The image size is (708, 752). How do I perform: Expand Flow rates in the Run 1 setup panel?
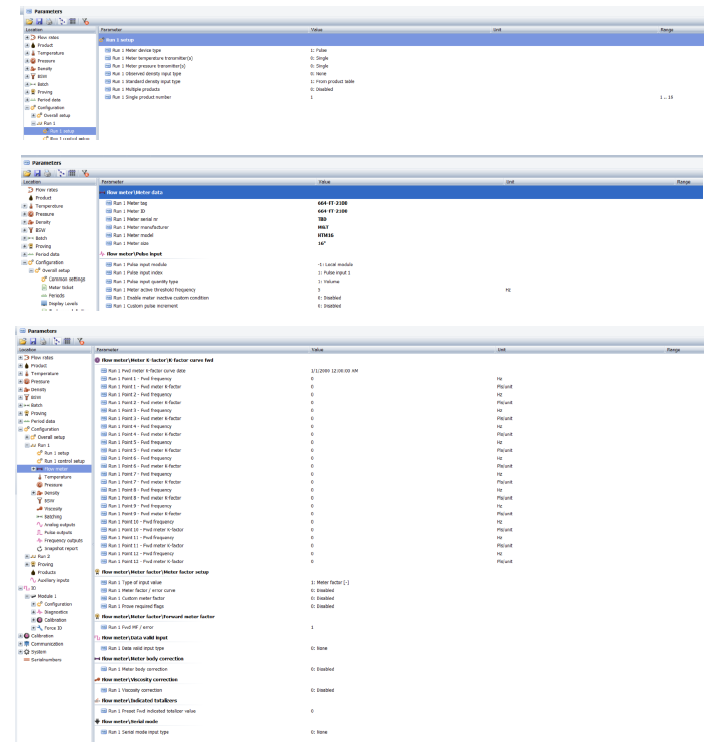pyautogui.click(x=27, y=37)
